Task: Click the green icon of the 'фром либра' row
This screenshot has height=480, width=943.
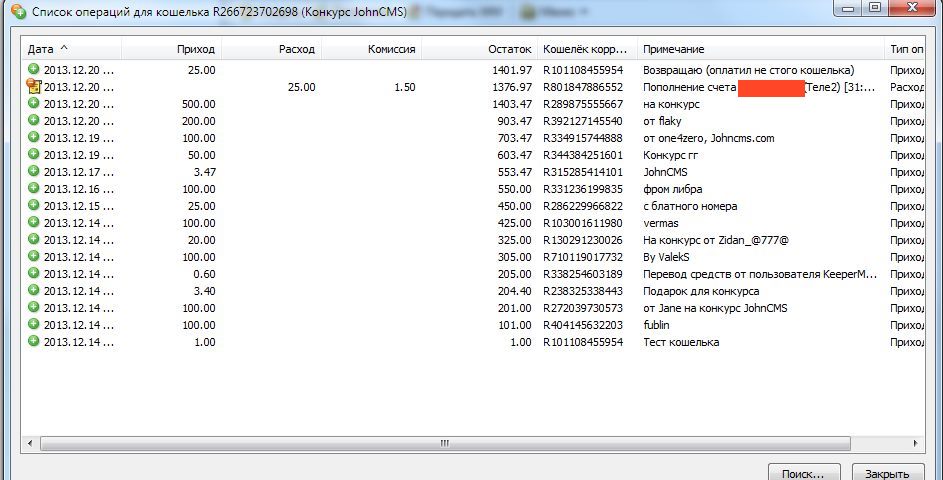Action: coord(34,188)
